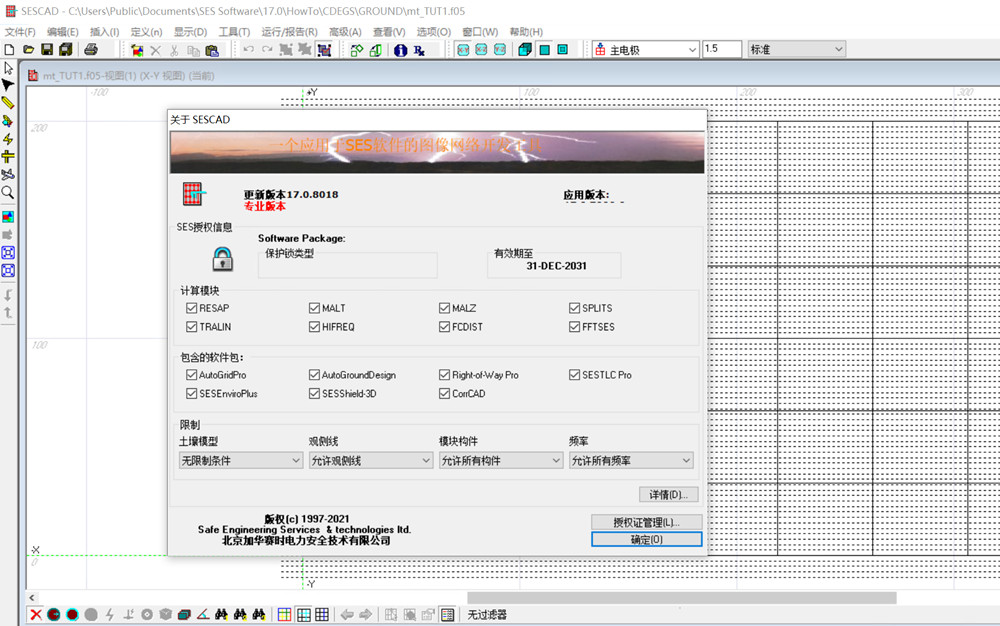Click the red angle measure icon
Viewport: 1000px width, 626px height.
pos(203,615)
